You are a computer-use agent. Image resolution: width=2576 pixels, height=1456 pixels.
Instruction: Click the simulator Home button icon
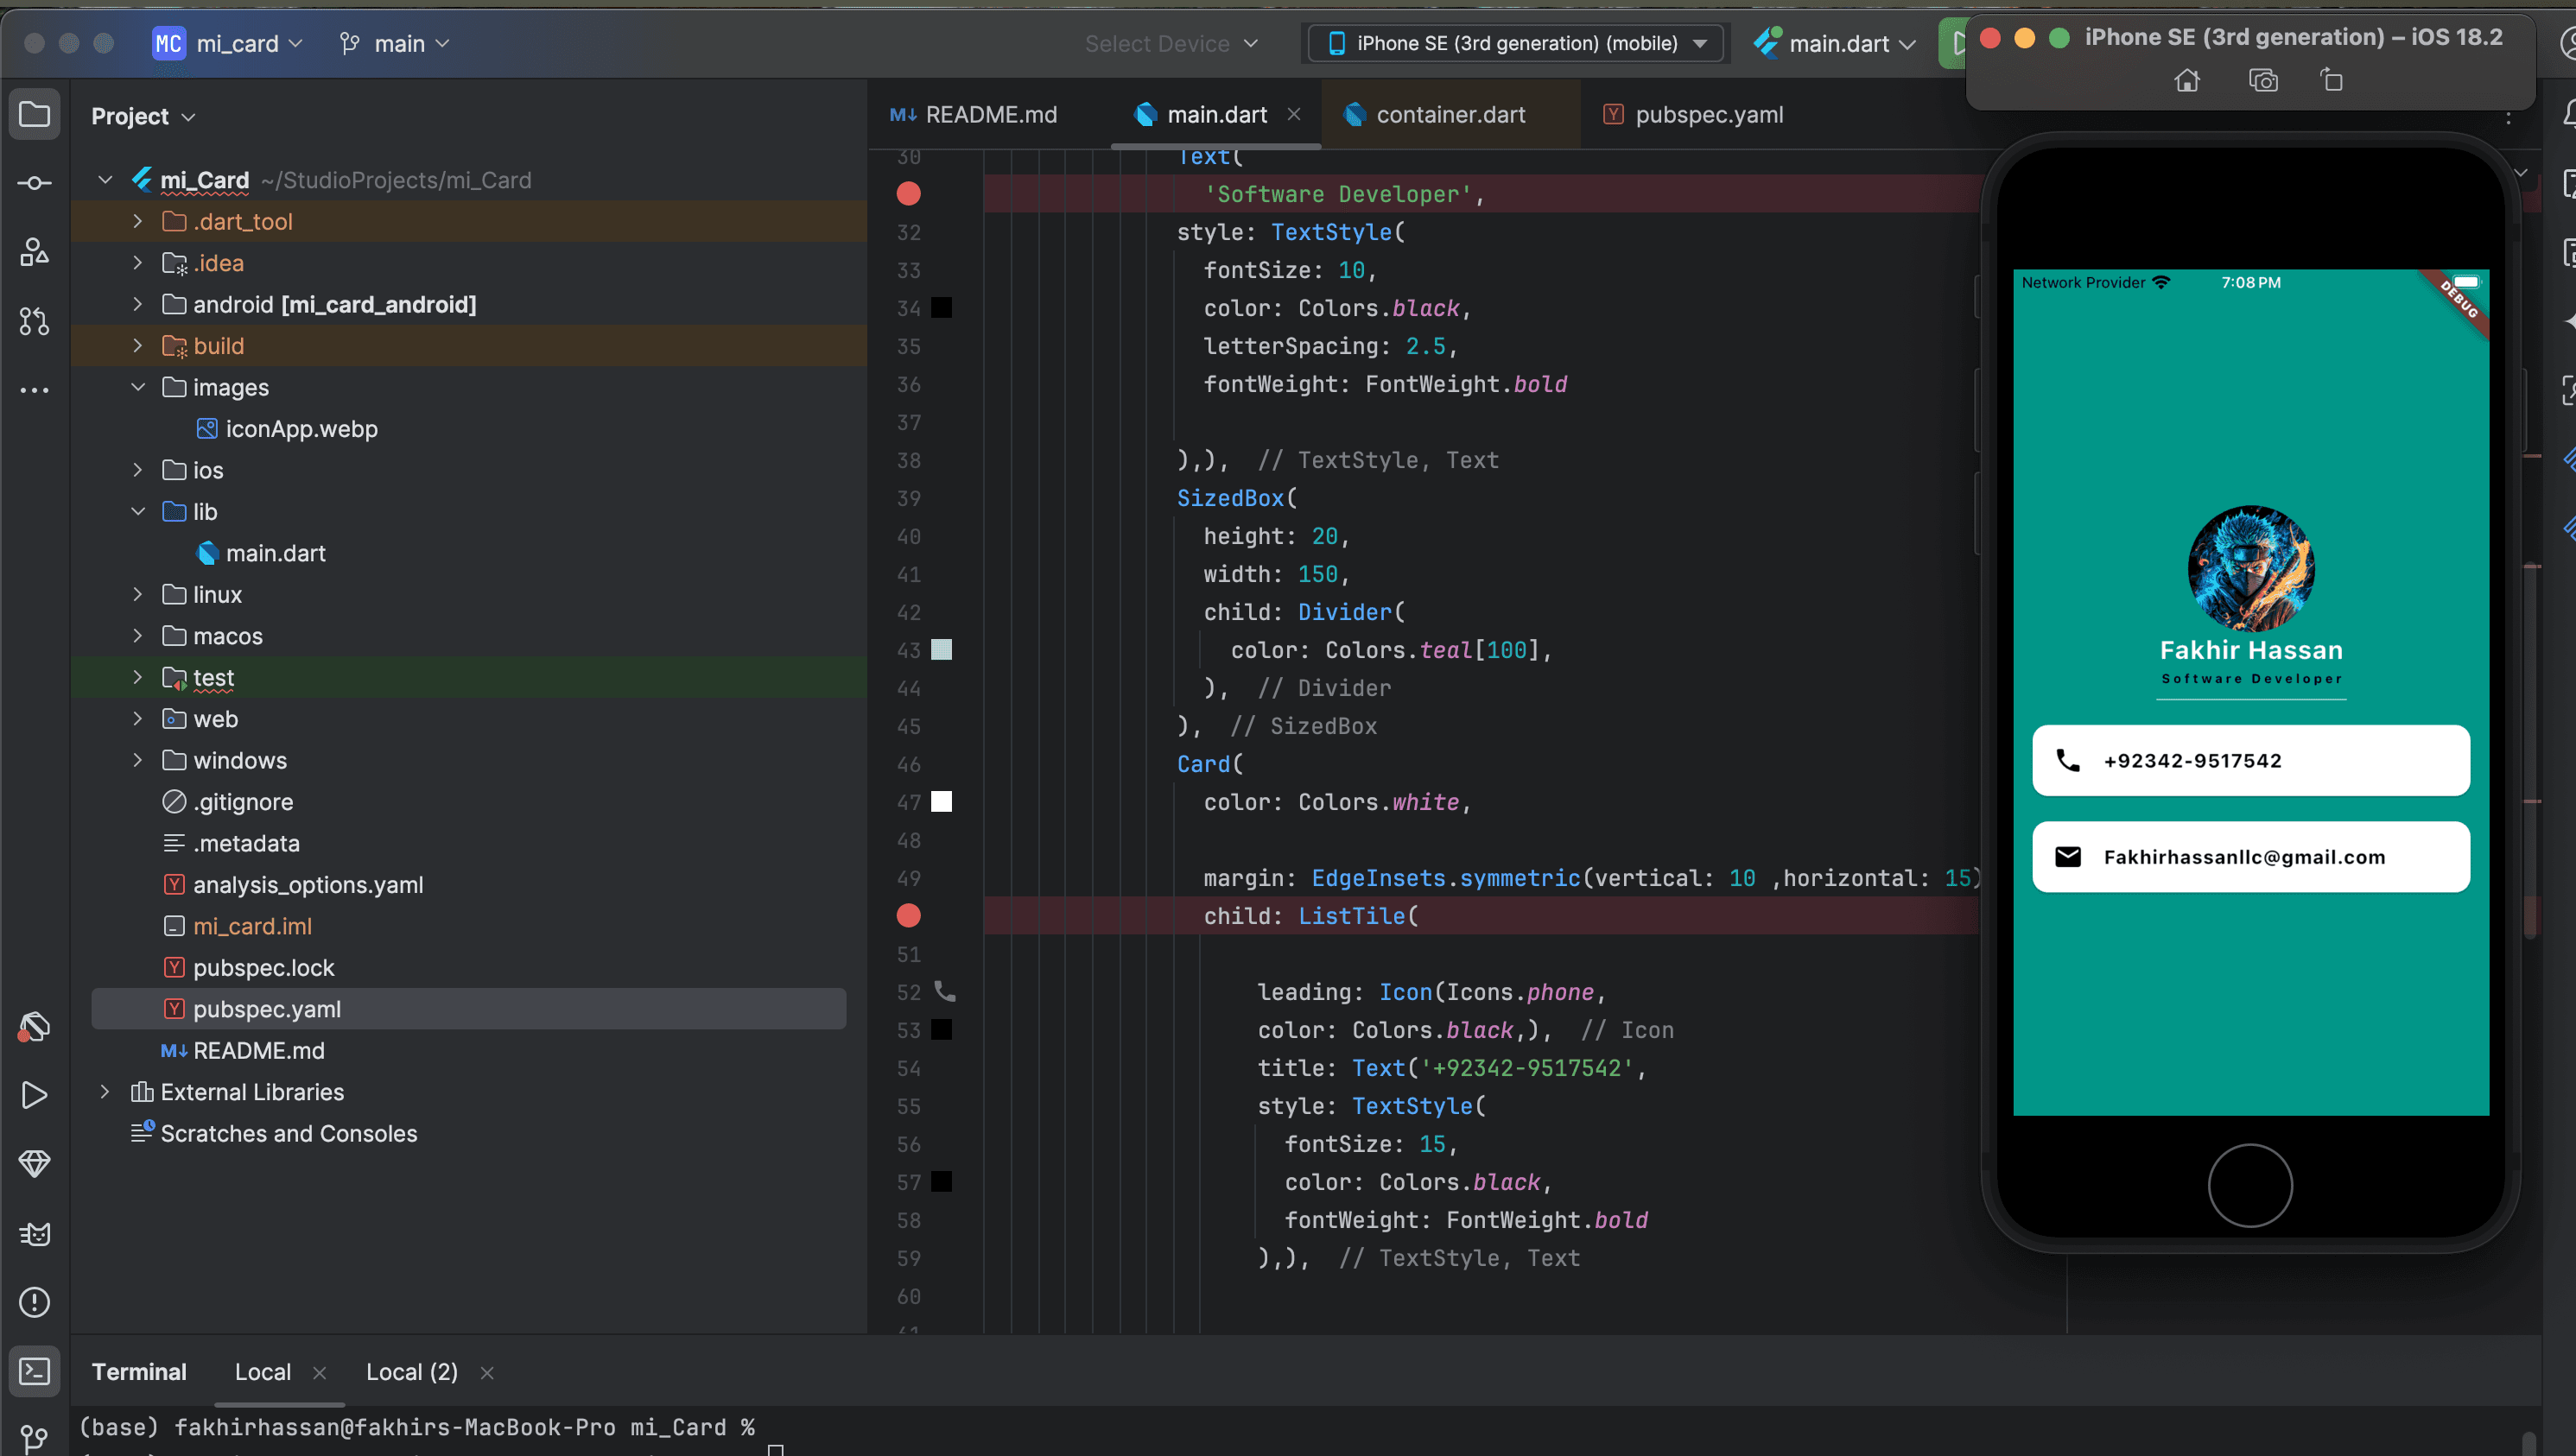[2187, 80]
